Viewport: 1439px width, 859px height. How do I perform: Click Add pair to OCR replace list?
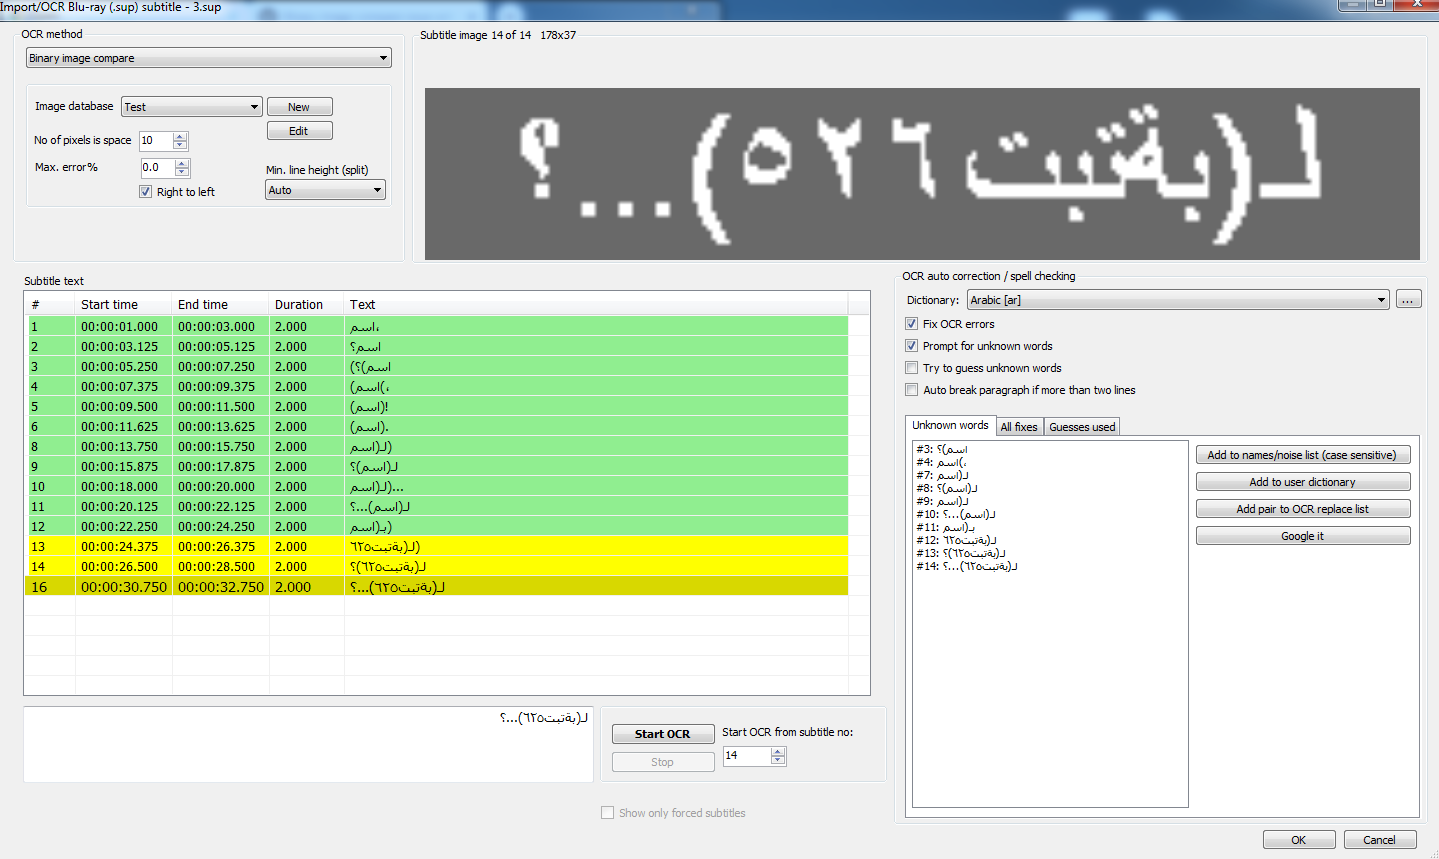1302,509
